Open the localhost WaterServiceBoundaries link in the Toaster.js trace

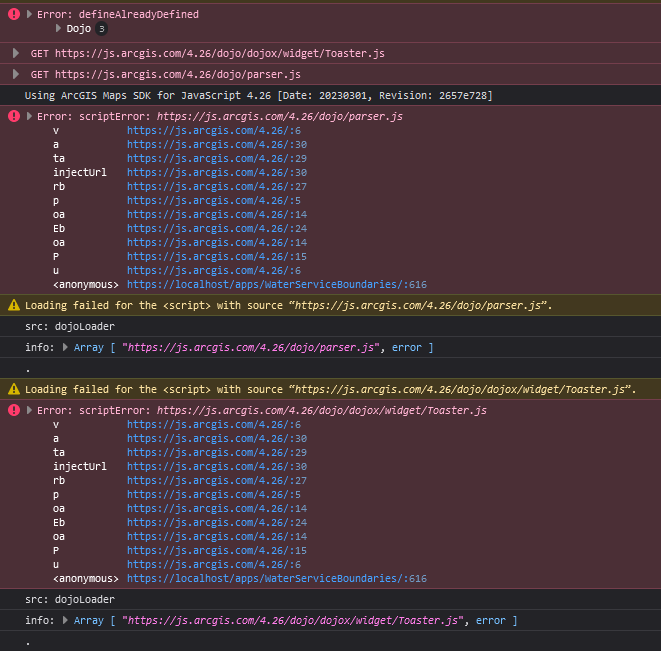[x=276, y=578]
